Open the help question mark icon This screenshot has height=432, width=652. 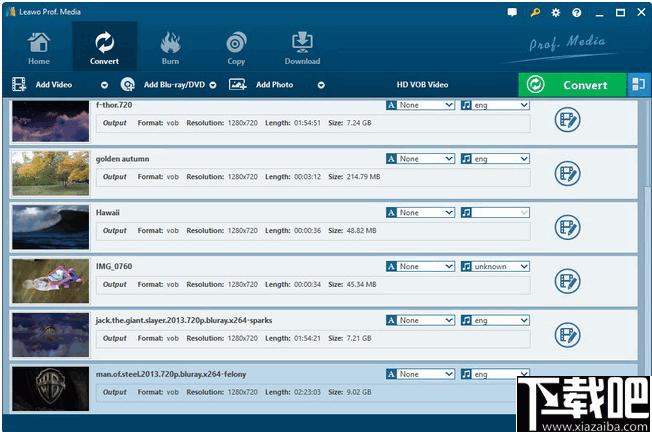click(x=576, y=13)
